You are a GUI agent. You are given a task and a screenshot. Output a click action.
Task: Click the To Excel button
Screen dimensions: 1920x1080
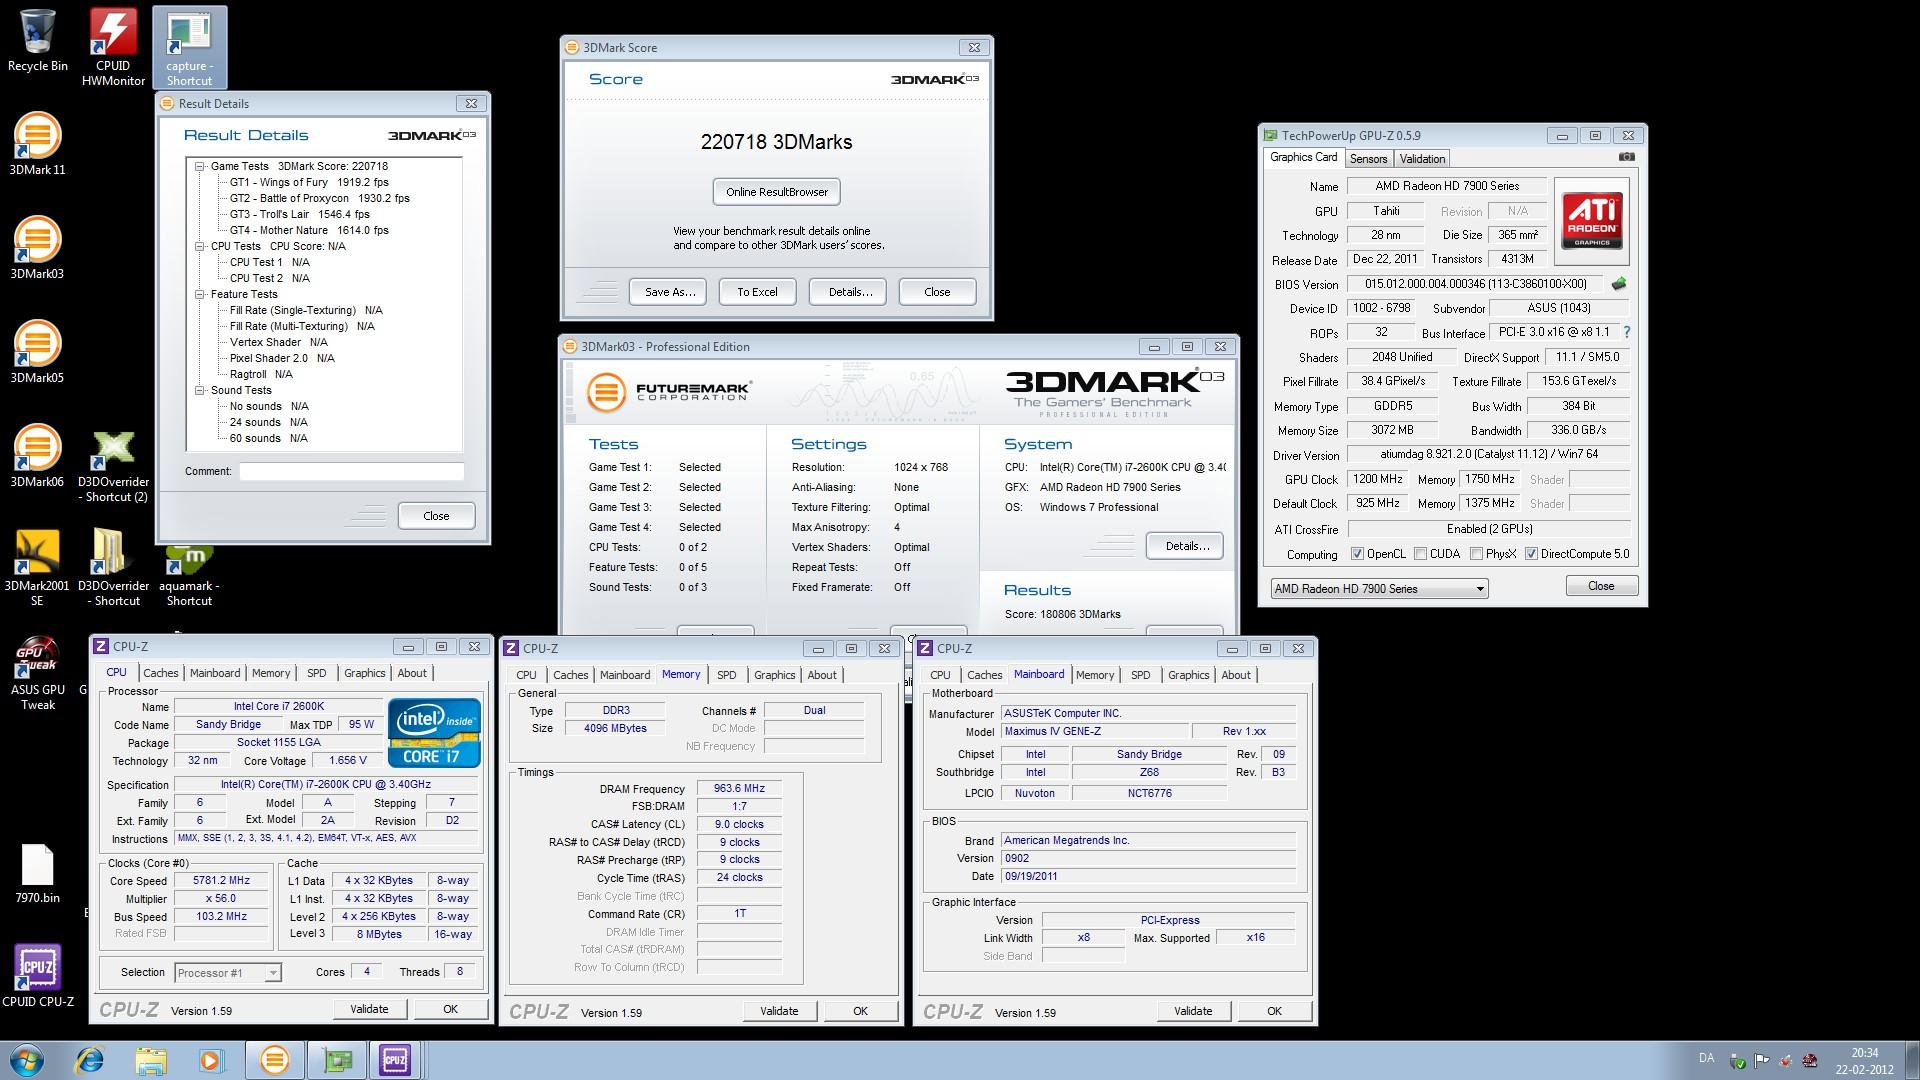click(757, 292)
